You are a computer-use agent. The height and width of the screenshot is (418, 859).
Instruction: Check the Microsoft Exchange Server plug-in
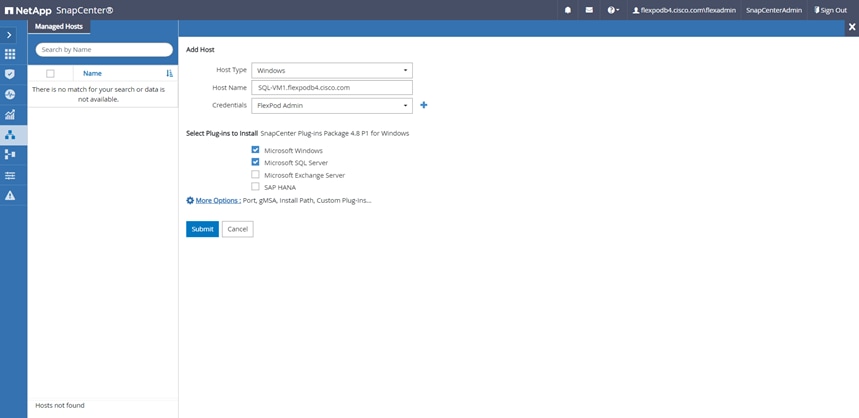pos(255,175)
